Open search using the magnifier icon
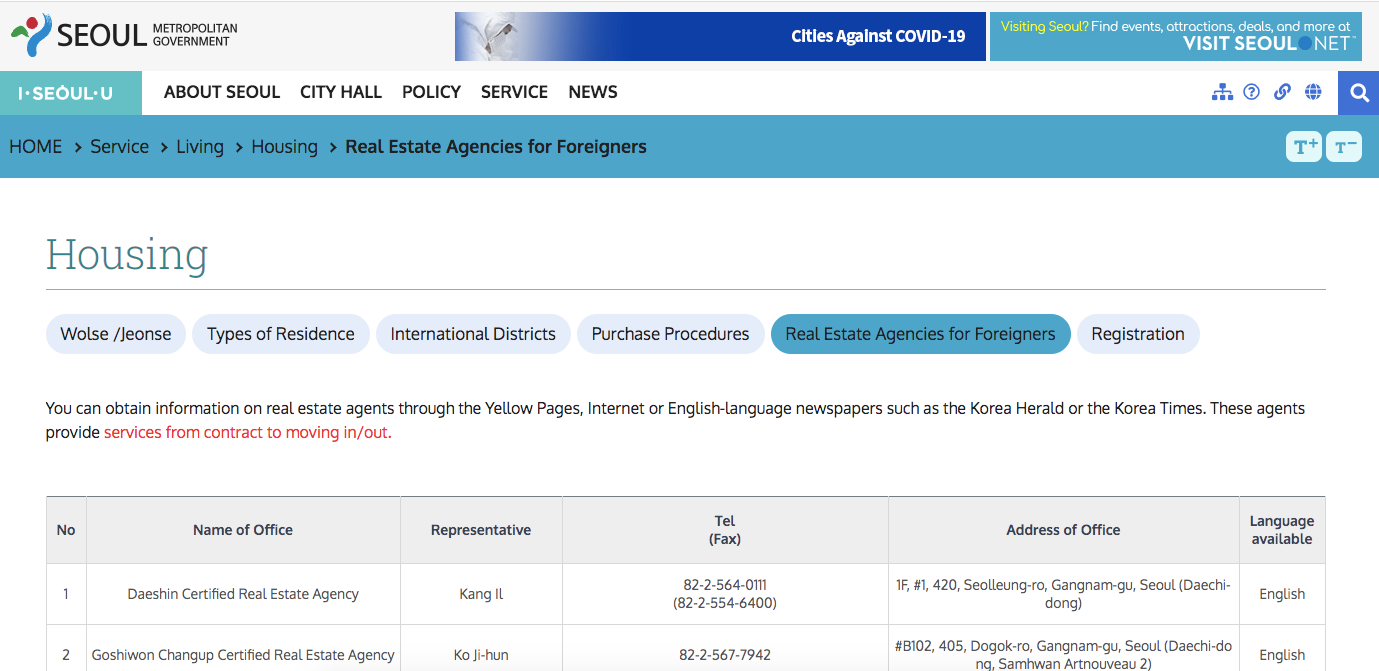This screenshot has height=671, width=1379. point(1358,92)
